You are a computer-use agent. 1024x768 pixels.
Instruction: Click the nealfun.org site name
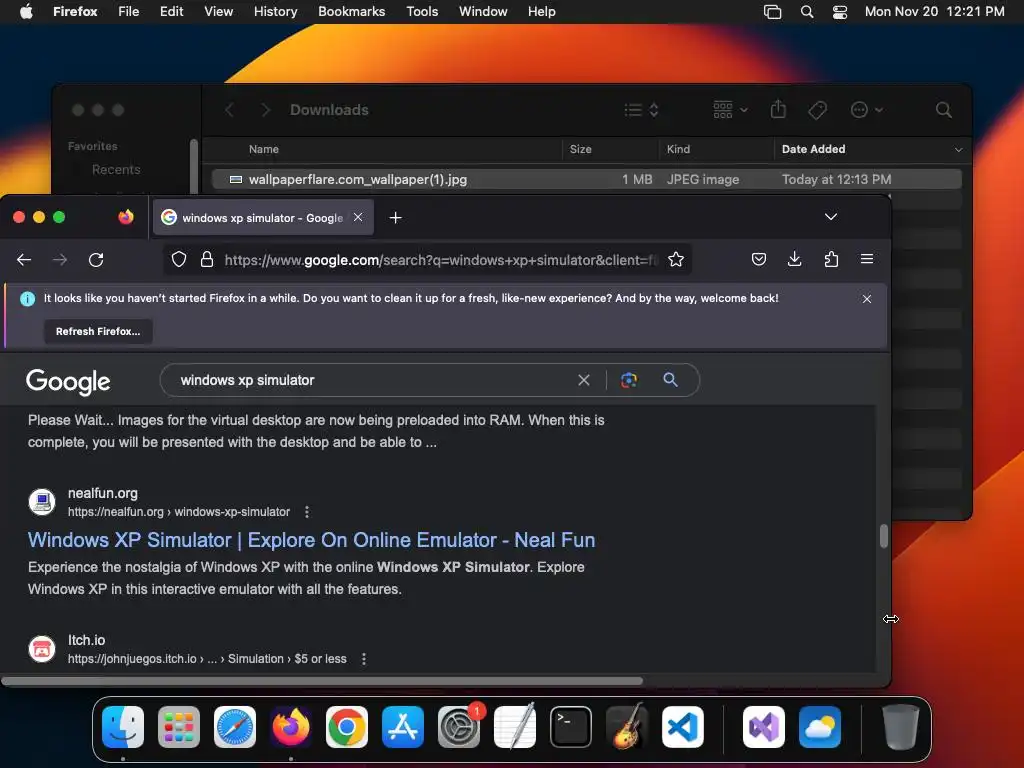(x=103, y=493)
